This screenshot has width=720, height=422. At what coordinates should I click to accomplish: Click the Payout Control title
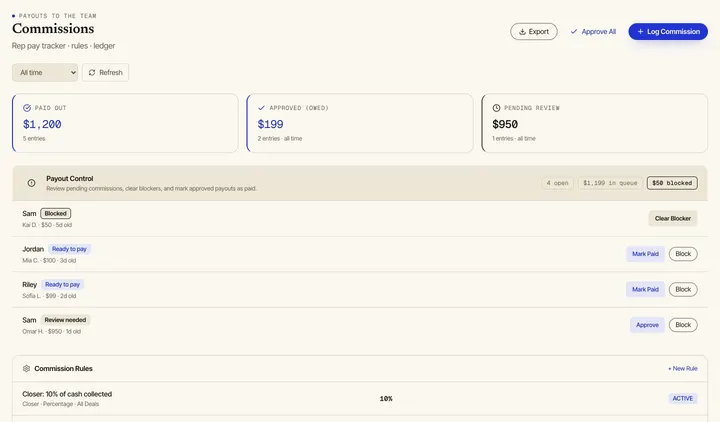[70, 179]
